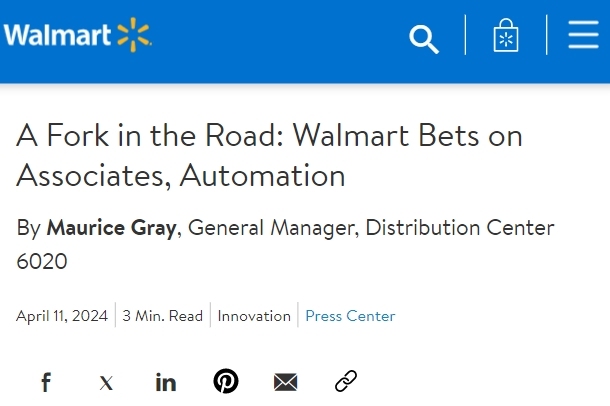
Task: Click the 3 Min. Read label
Action: tap(162, 316)
